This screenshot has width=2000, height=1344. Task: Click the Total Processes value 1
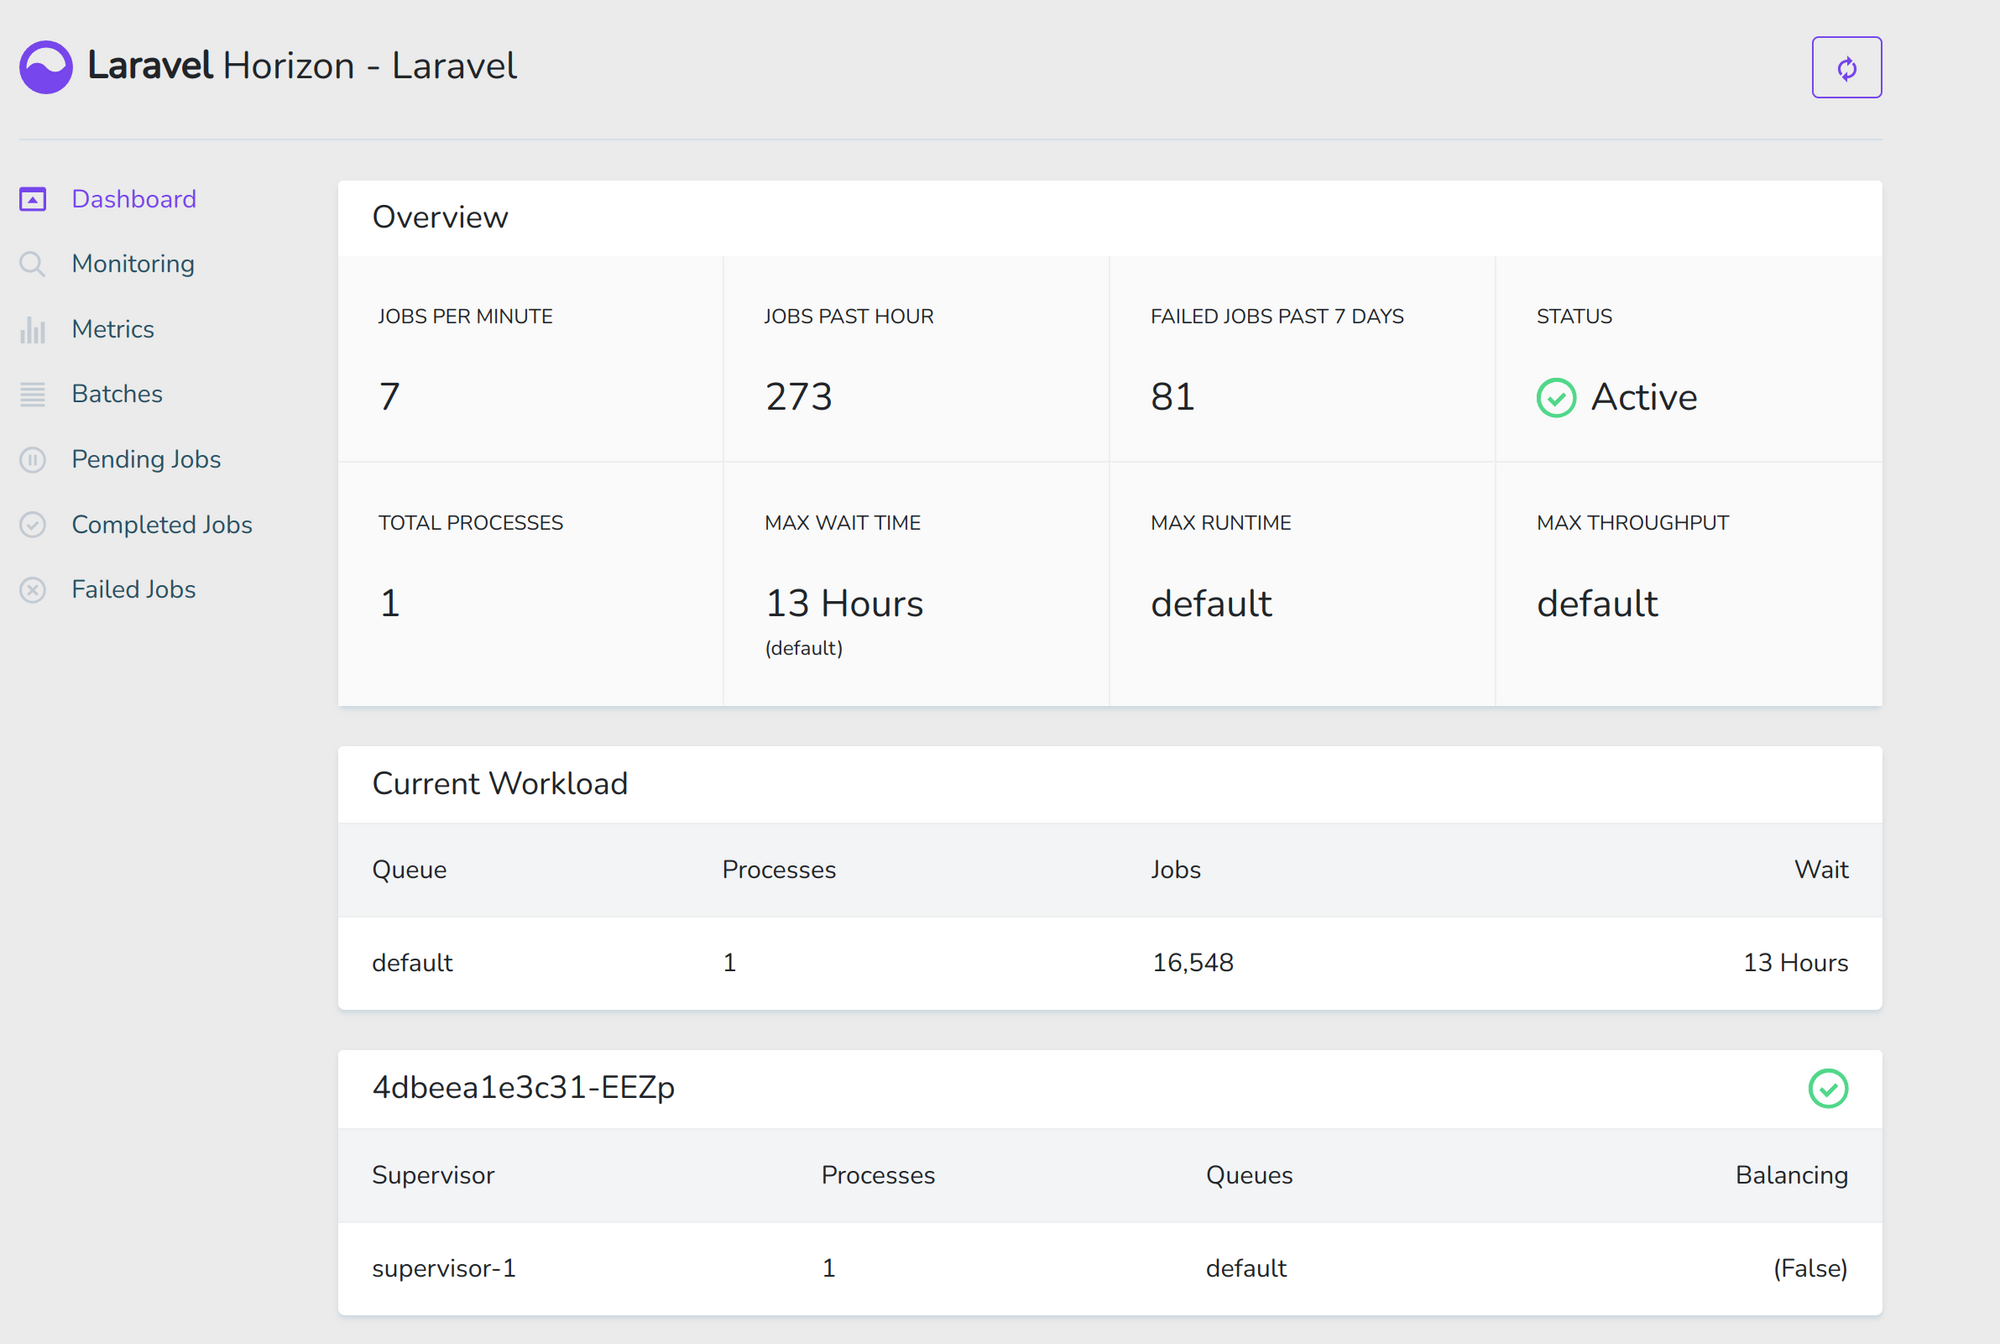click(x=390, y=603)
